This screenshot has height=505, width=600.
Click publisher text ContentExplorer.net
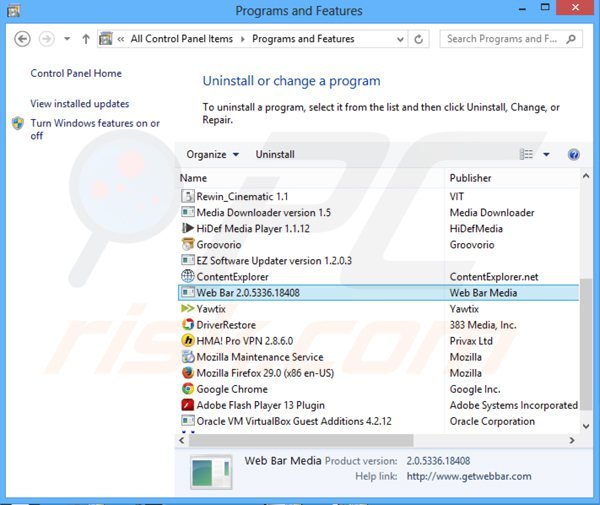[x=494, y=277]
